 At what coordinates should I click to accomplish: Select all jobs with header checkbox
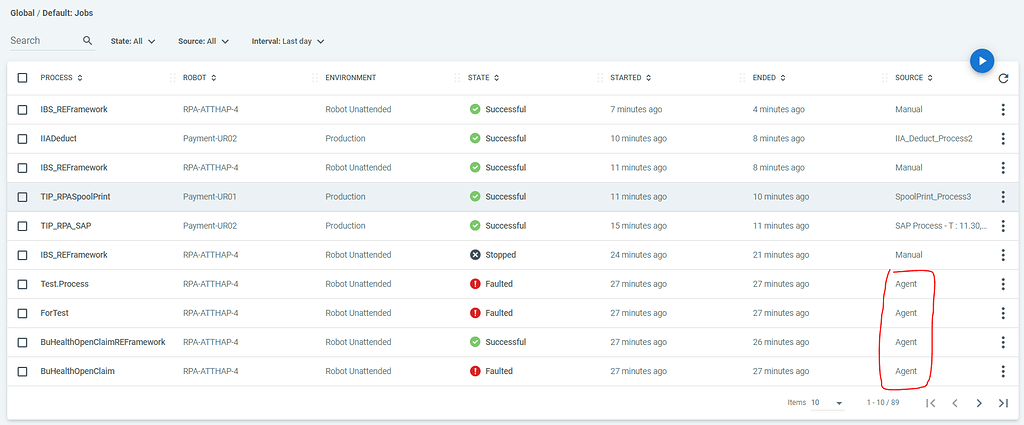(x=23, y=78)
